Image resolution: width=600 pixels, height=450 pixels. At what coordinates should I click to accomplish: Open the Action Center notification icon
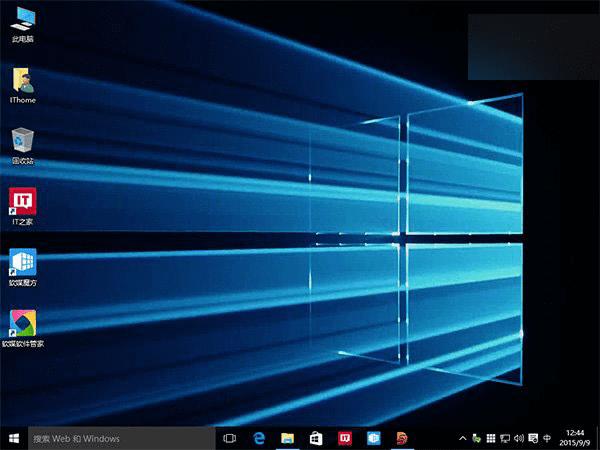533,439
